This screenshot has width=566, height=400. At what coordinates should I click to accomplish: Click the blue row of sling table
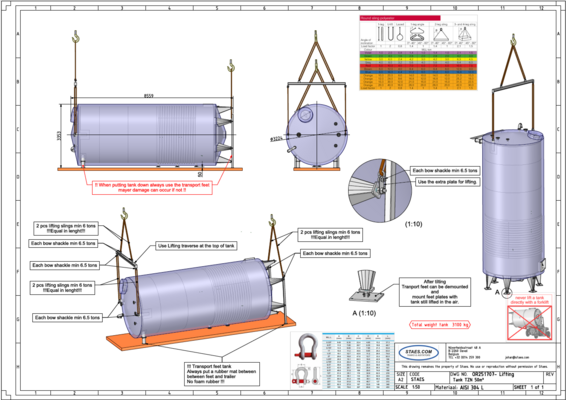(418, 72)
